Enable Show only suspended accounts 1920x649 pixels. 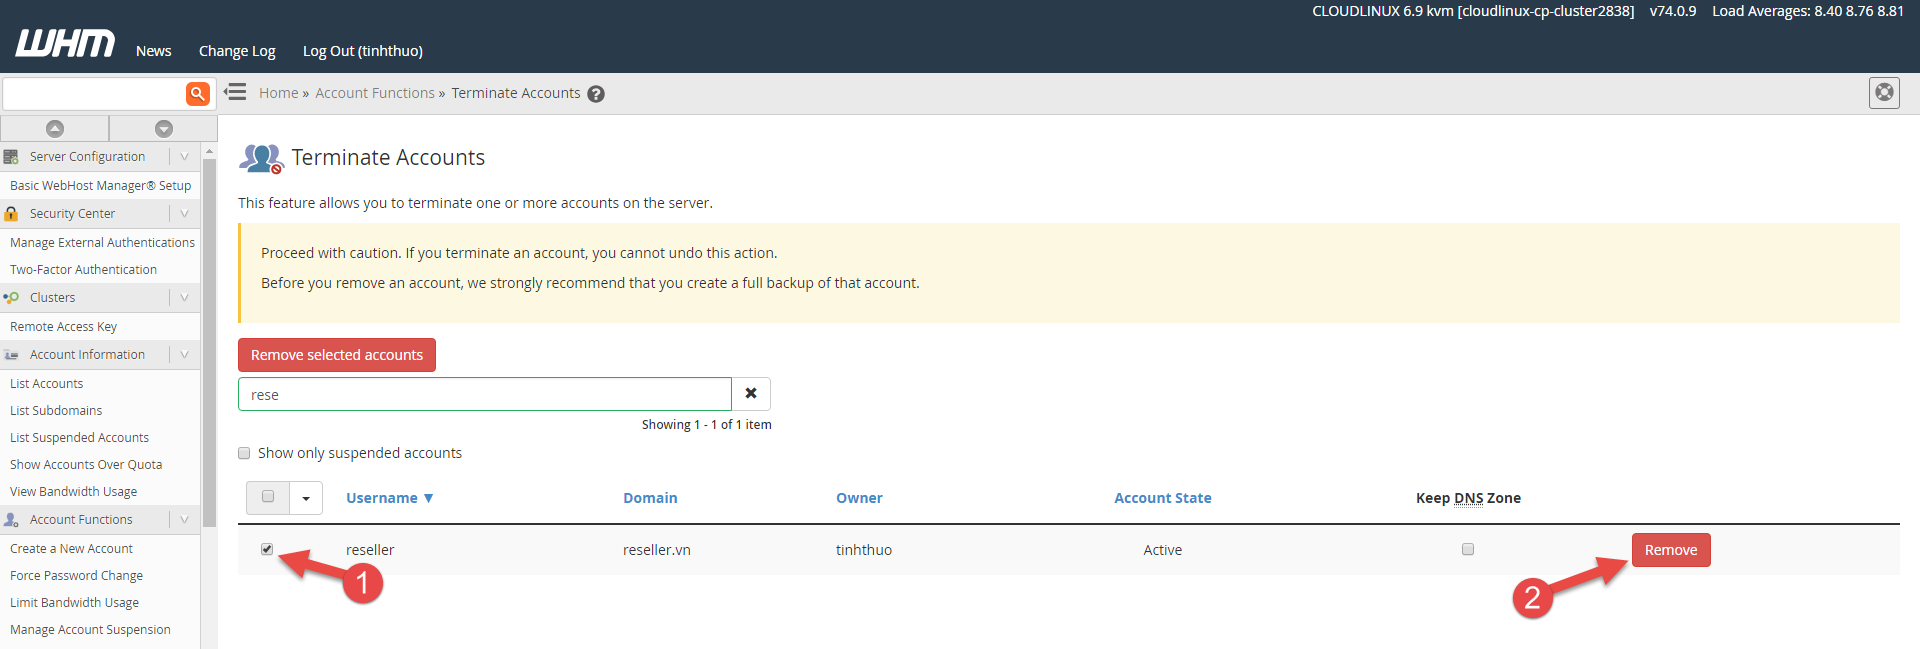(x=244, y=453)
